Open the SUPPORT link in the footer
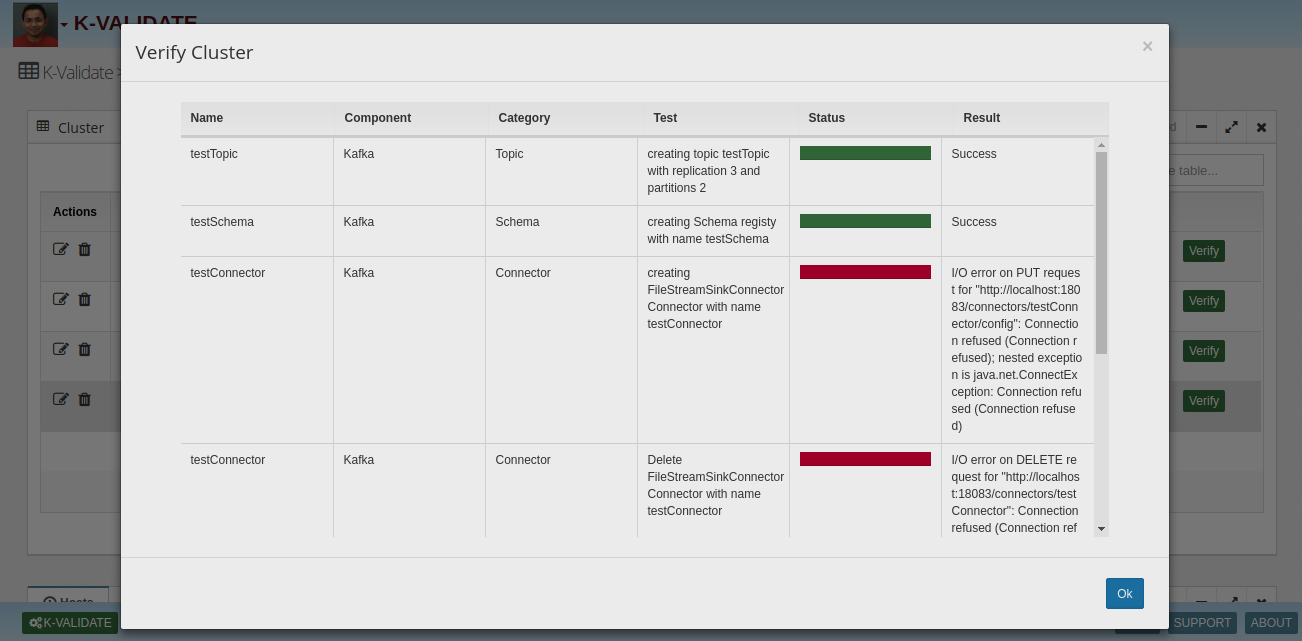This screenshot has height=641, width=1302. [x=1202, y=622]
